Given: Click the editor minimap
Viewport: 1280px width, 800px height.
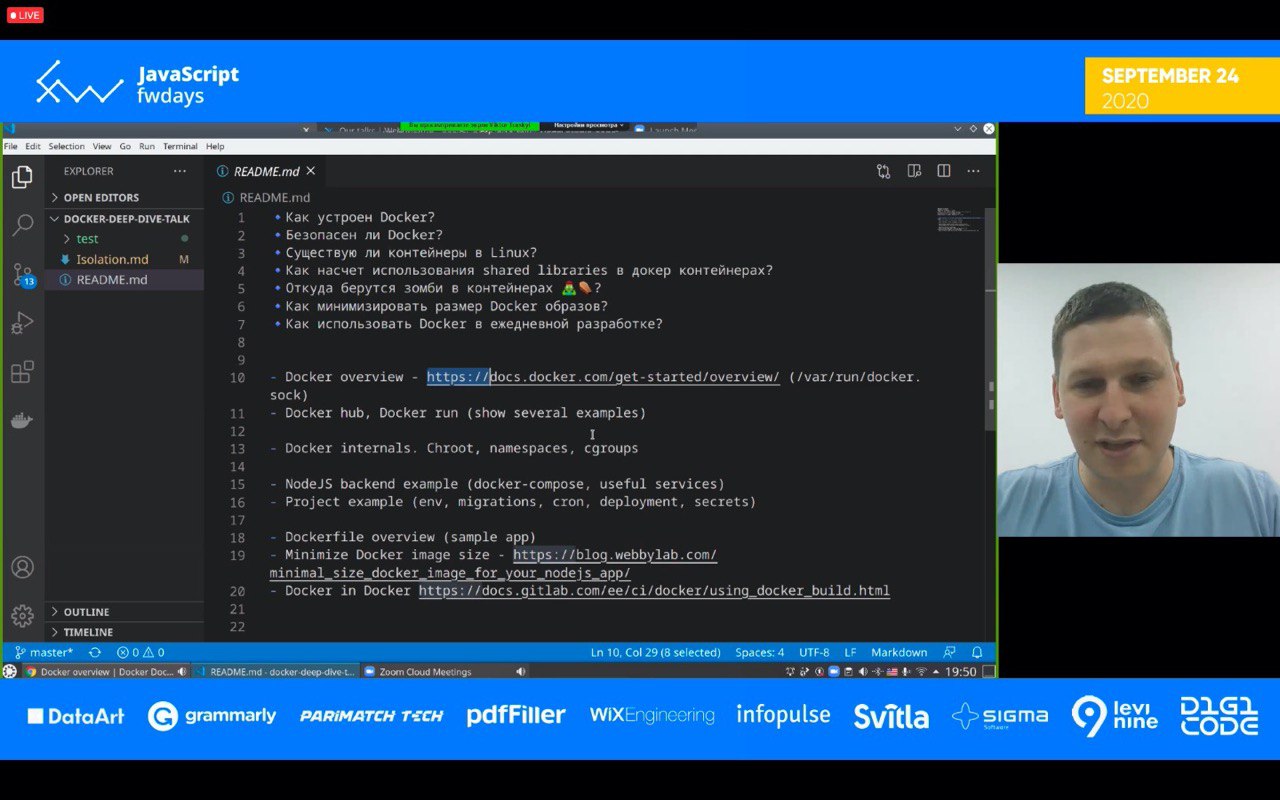Looking at the screenshot, I should 958,220.
